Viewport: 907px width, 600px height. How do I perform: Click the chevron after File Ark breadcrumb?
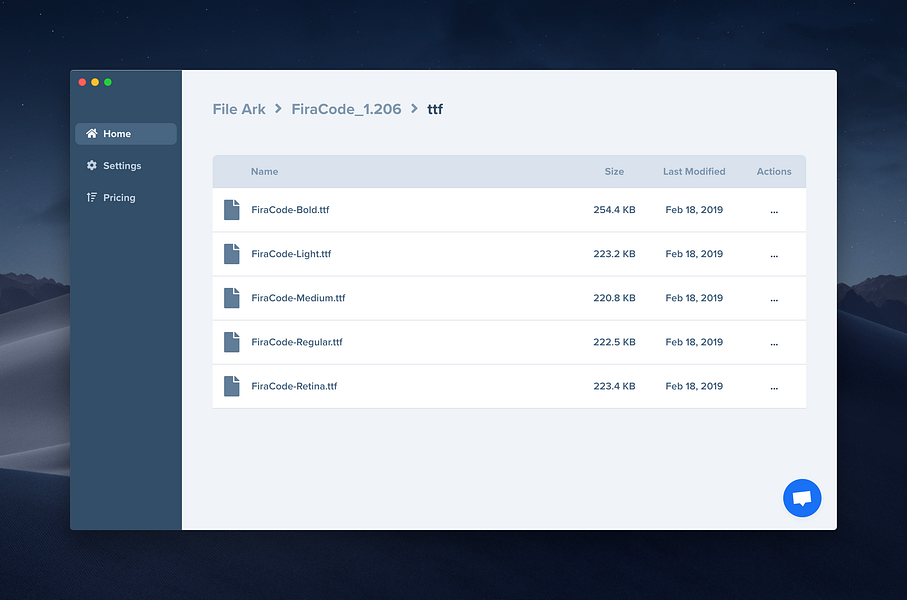277,109
